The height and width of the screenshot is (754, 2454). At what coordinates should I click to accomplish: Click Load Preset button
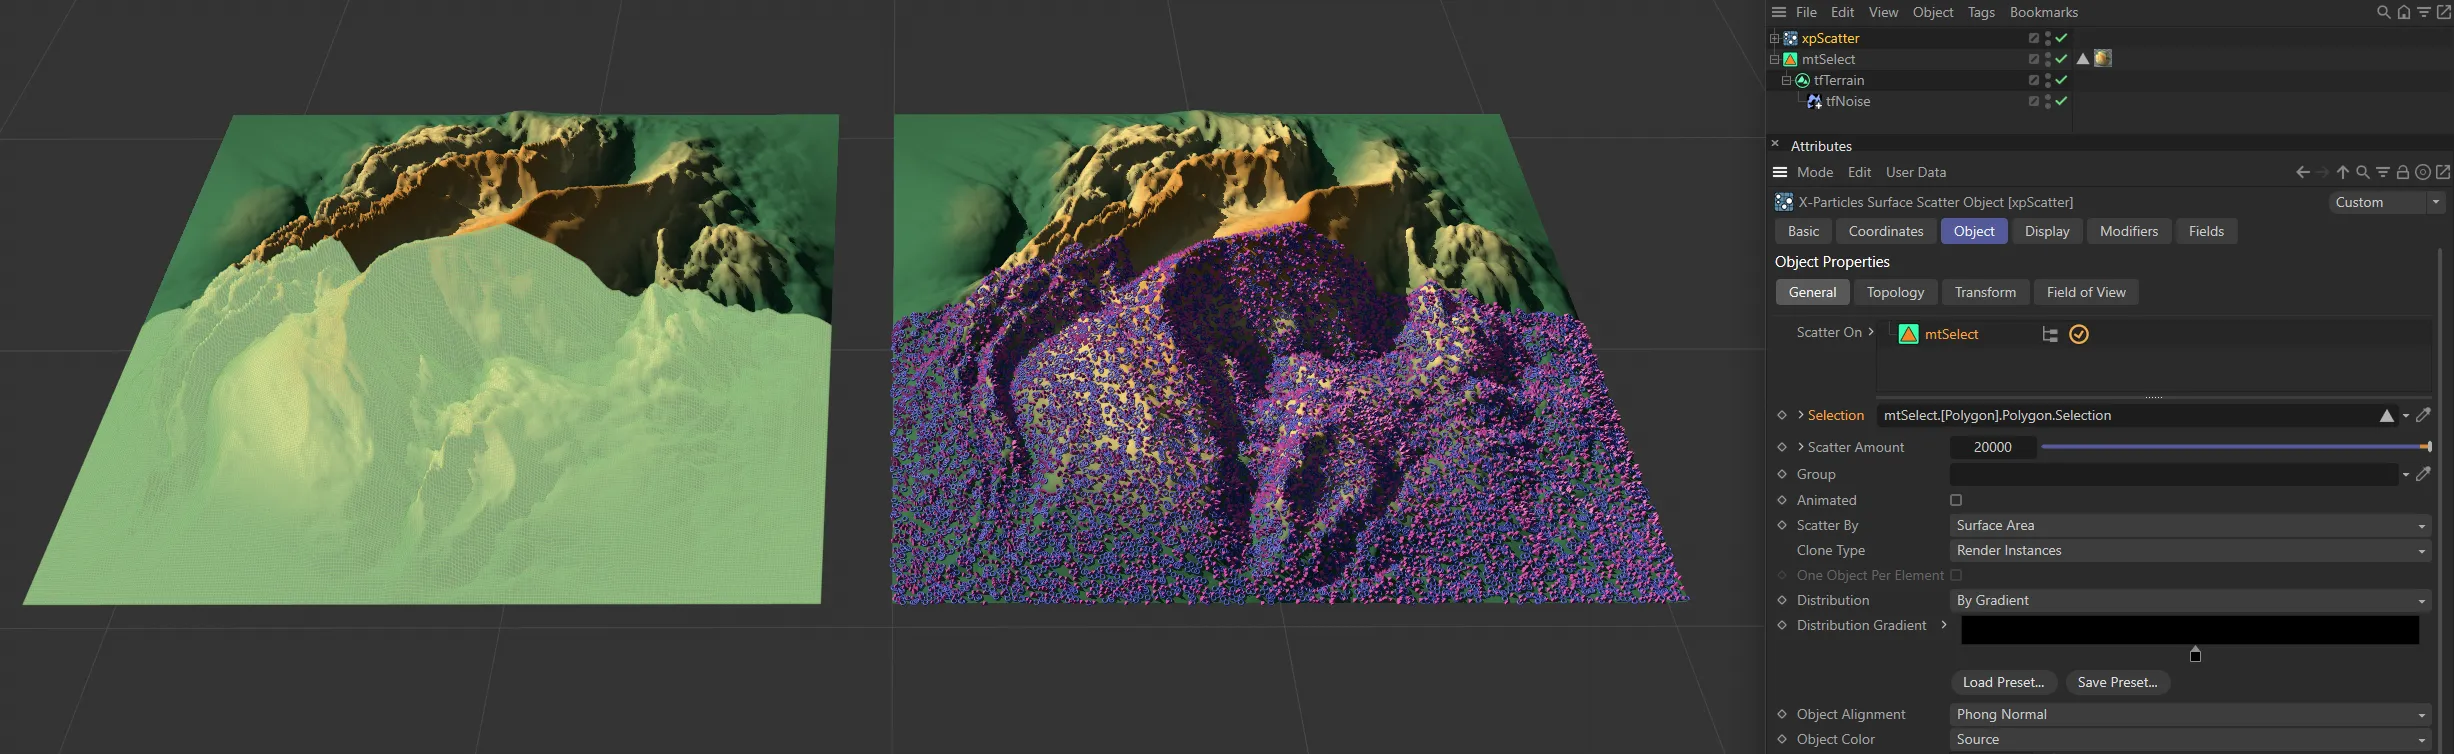point(2003,682)
